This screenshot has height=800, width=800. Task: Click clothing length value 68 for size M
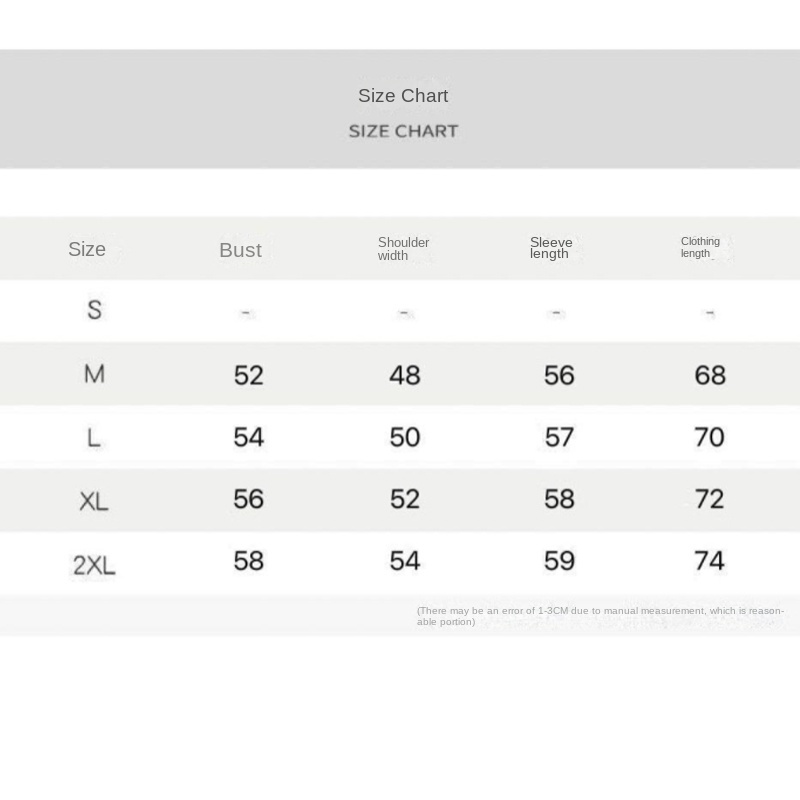click(x=709, y=375)
